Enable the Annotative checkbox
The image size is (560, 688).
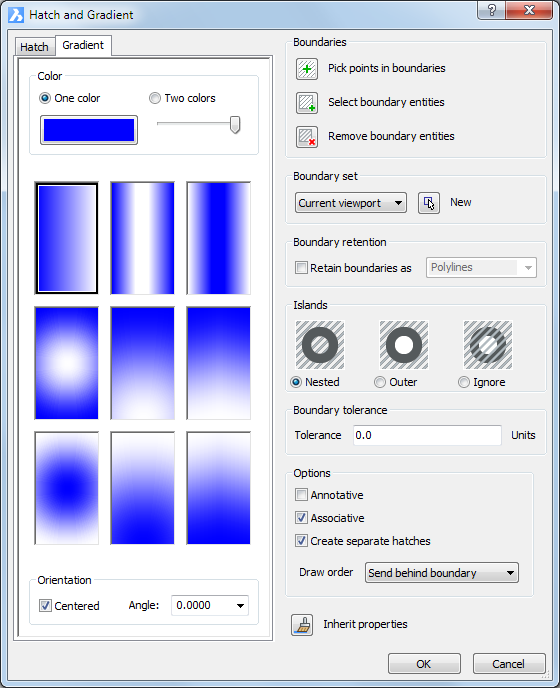pyautogui.click(x=301, y=494)
